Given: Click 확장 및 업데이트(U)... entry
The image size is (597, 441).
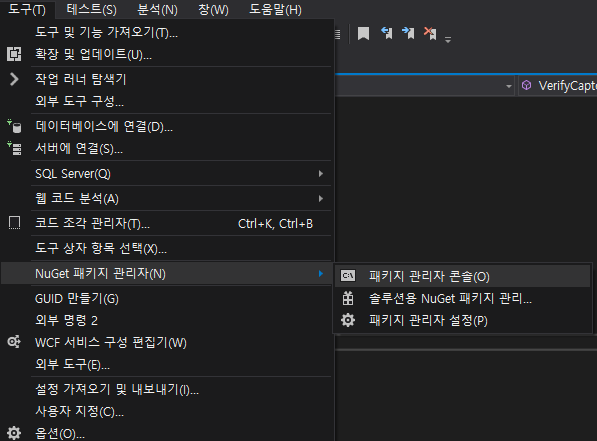Looking at the screenshot, I should [168, 54].
